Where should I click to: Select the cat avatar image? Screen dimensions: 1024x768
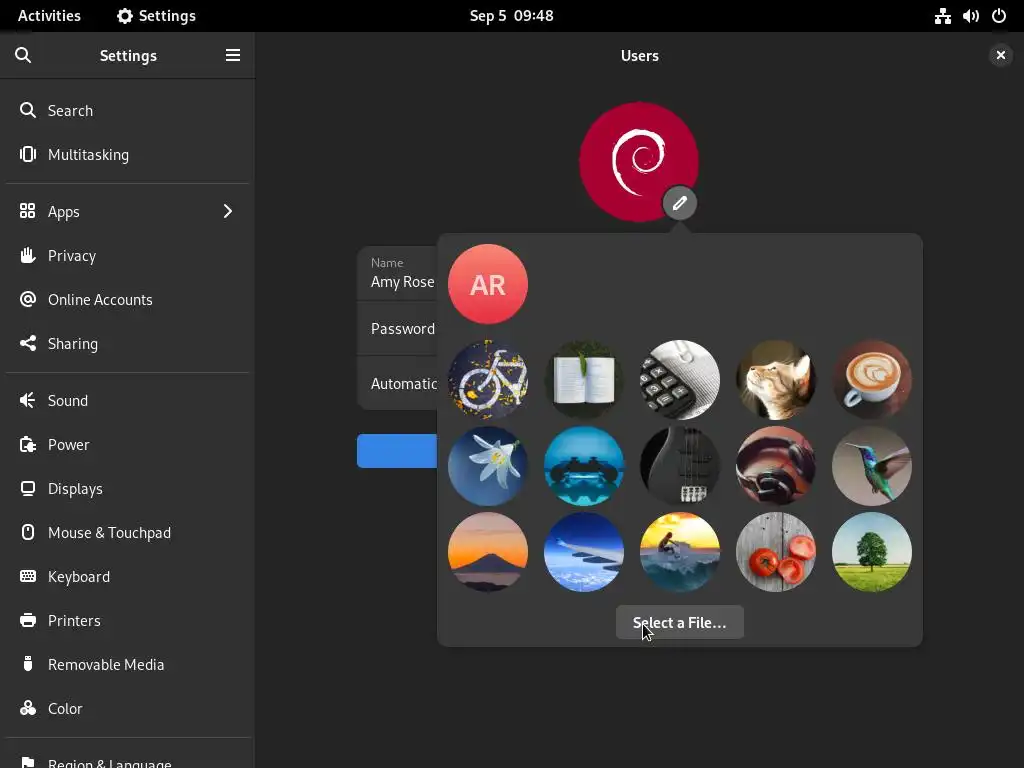(x=776, y=379)
